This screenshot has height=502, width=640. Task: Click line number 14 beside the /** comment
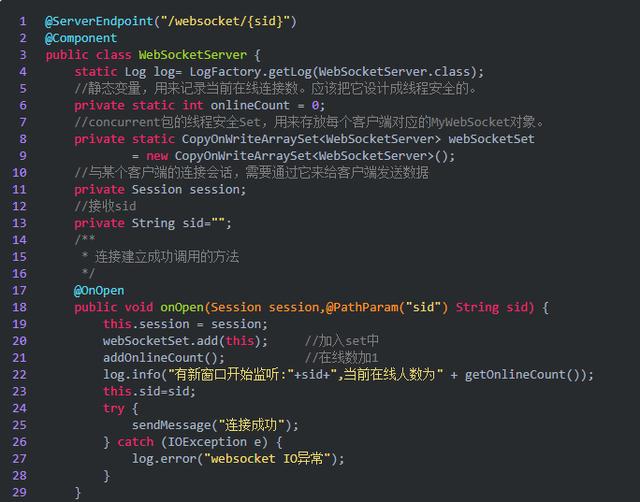pos(20,240)
